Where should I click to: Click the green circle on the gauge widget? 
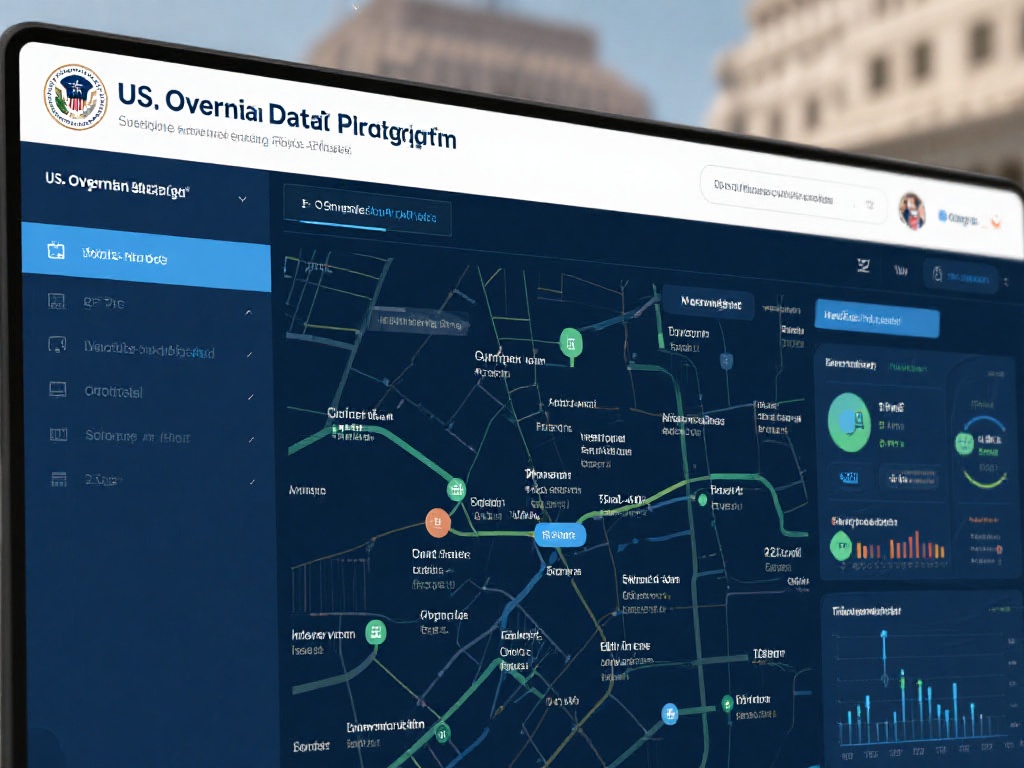pos(965,444)
